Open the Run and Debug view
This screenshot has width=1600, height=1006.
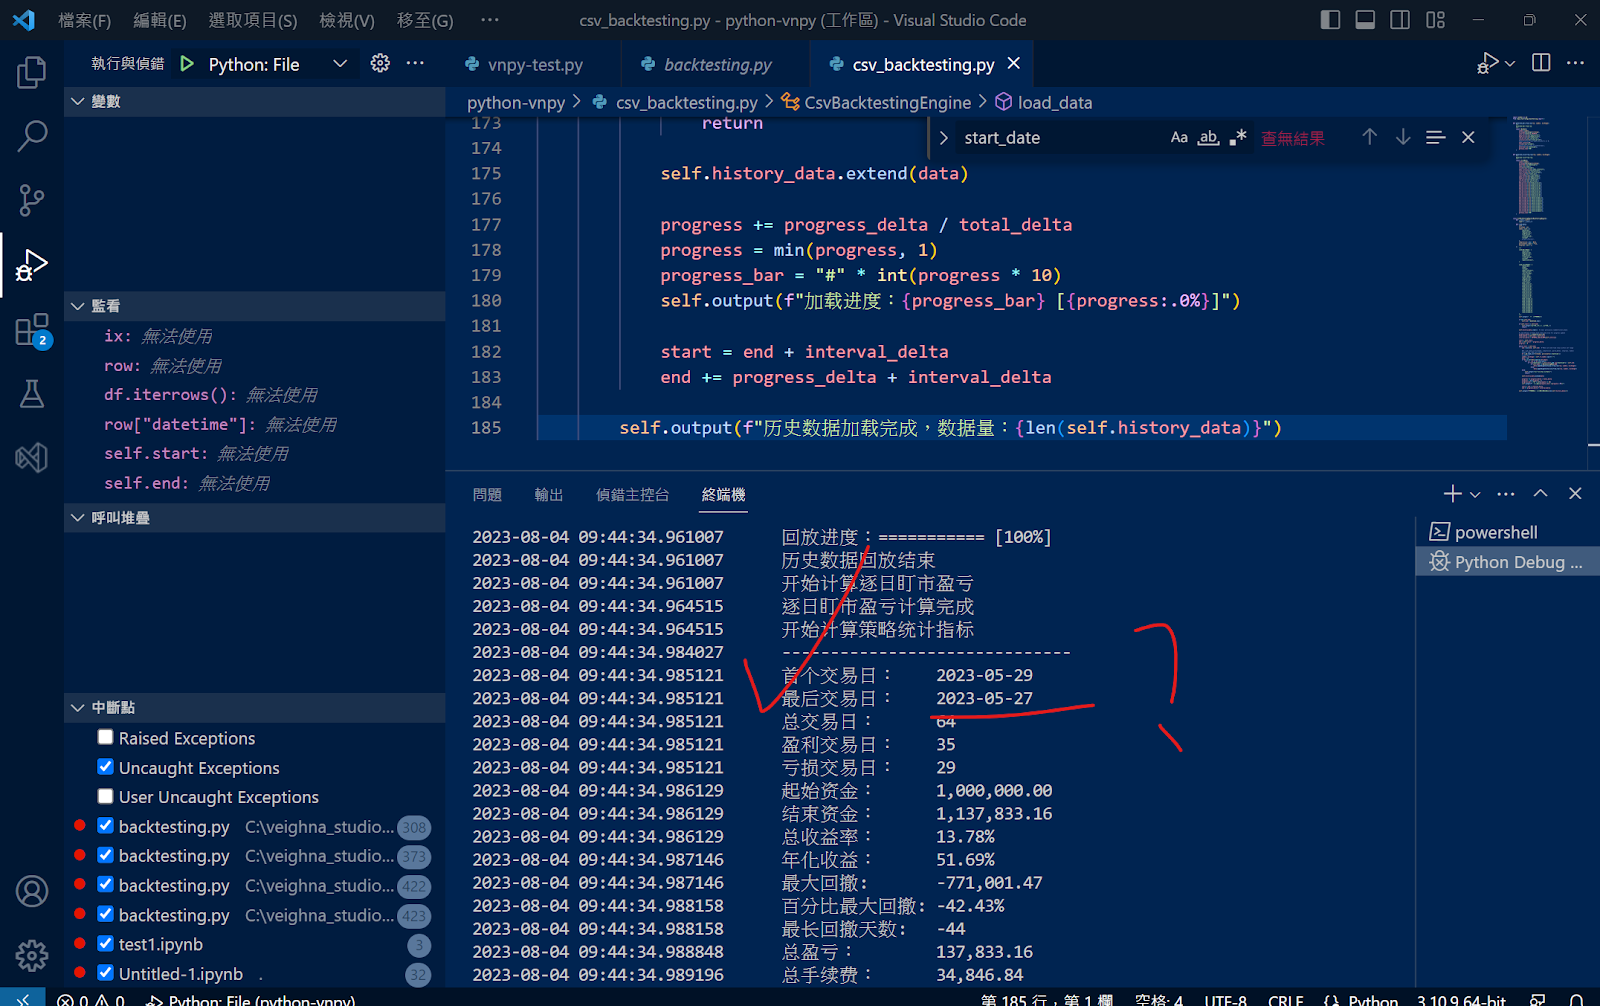tap(32, 265)
